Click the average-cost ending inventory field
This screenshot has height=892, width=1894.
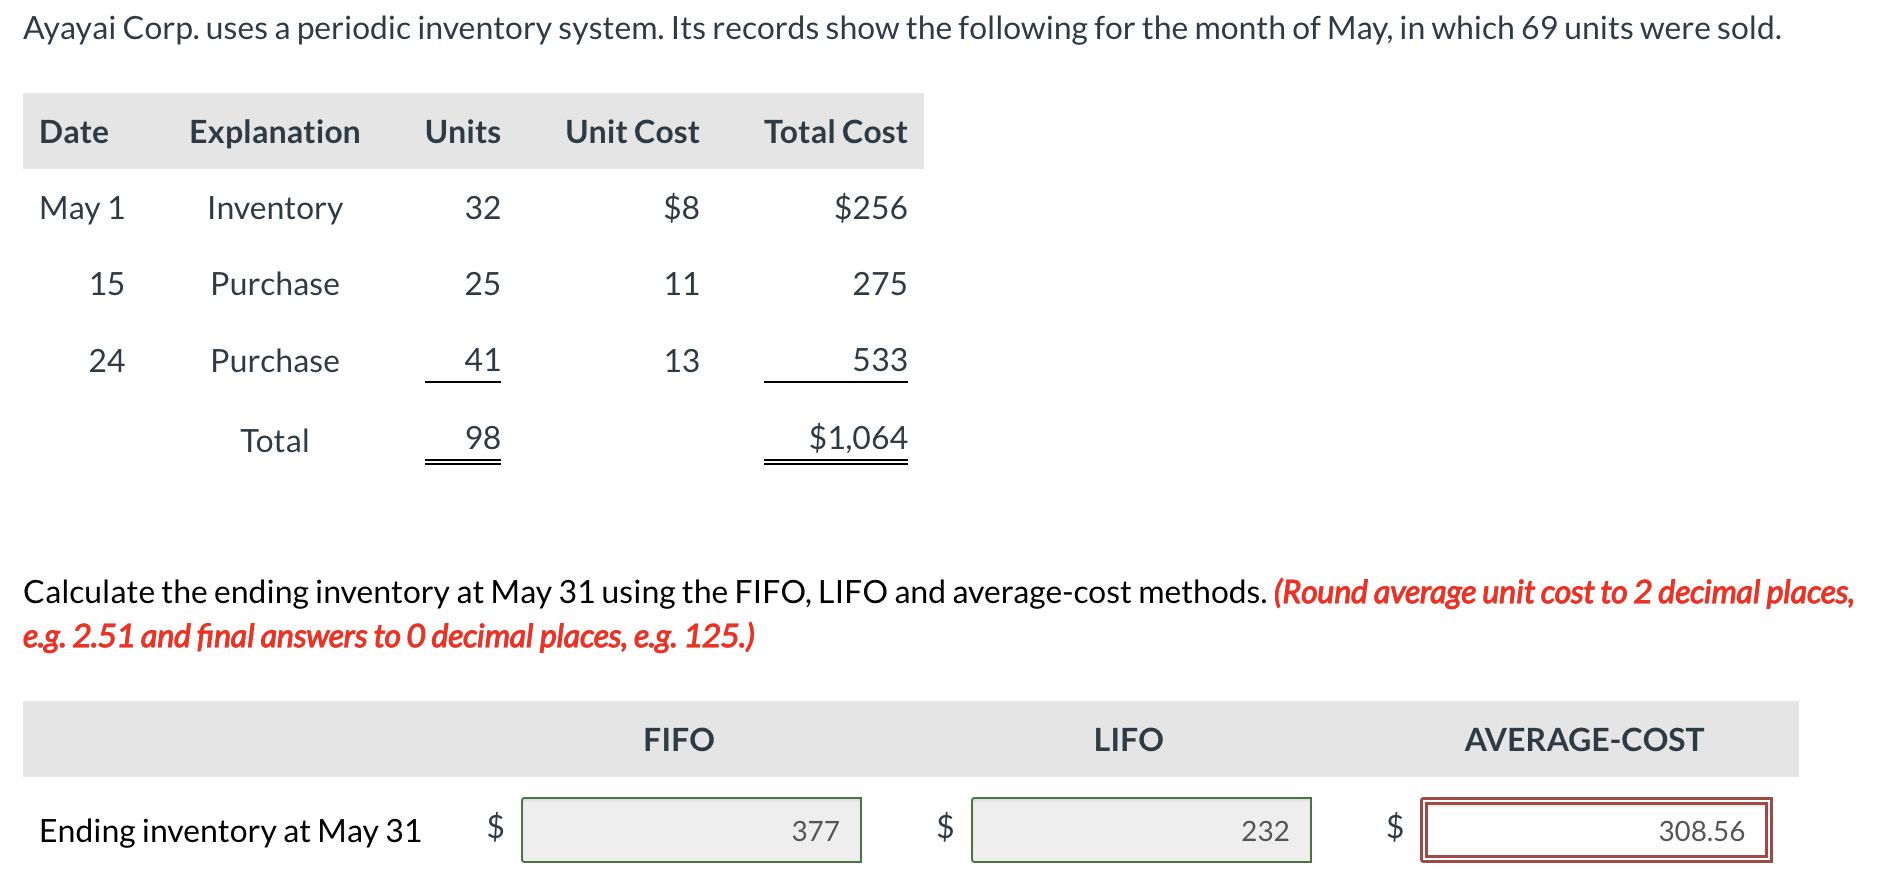(1596, 830)
